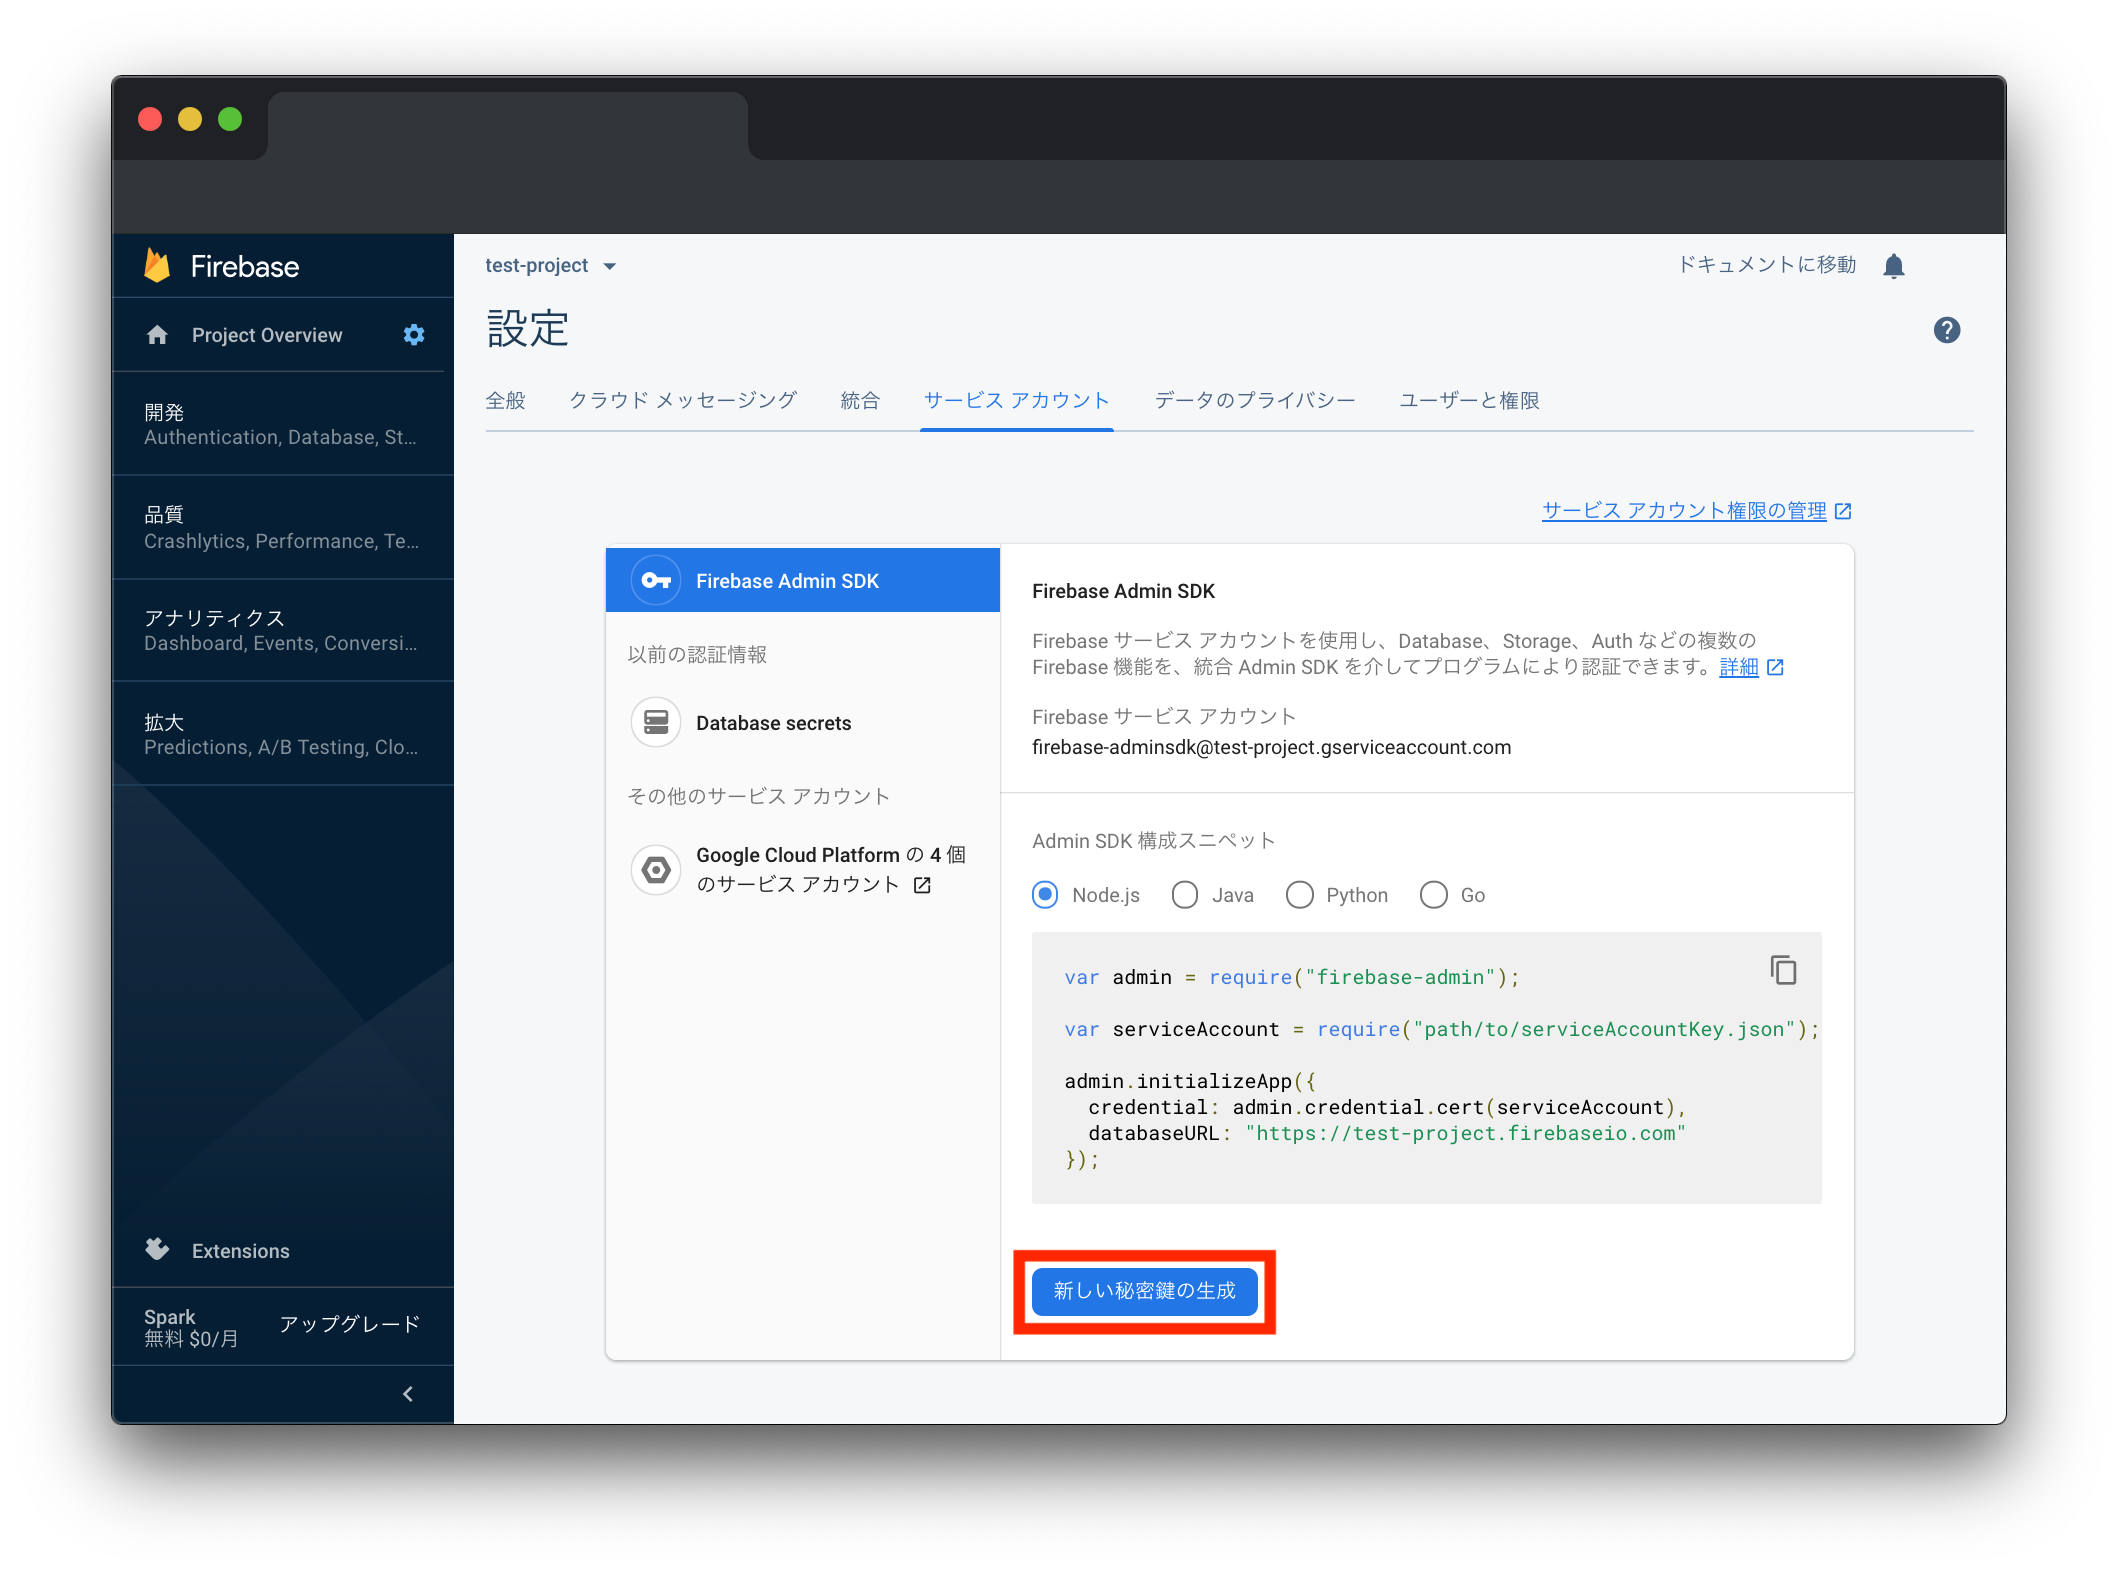Switch to the クラウド メッセージング tab

[x=683, y=400]
